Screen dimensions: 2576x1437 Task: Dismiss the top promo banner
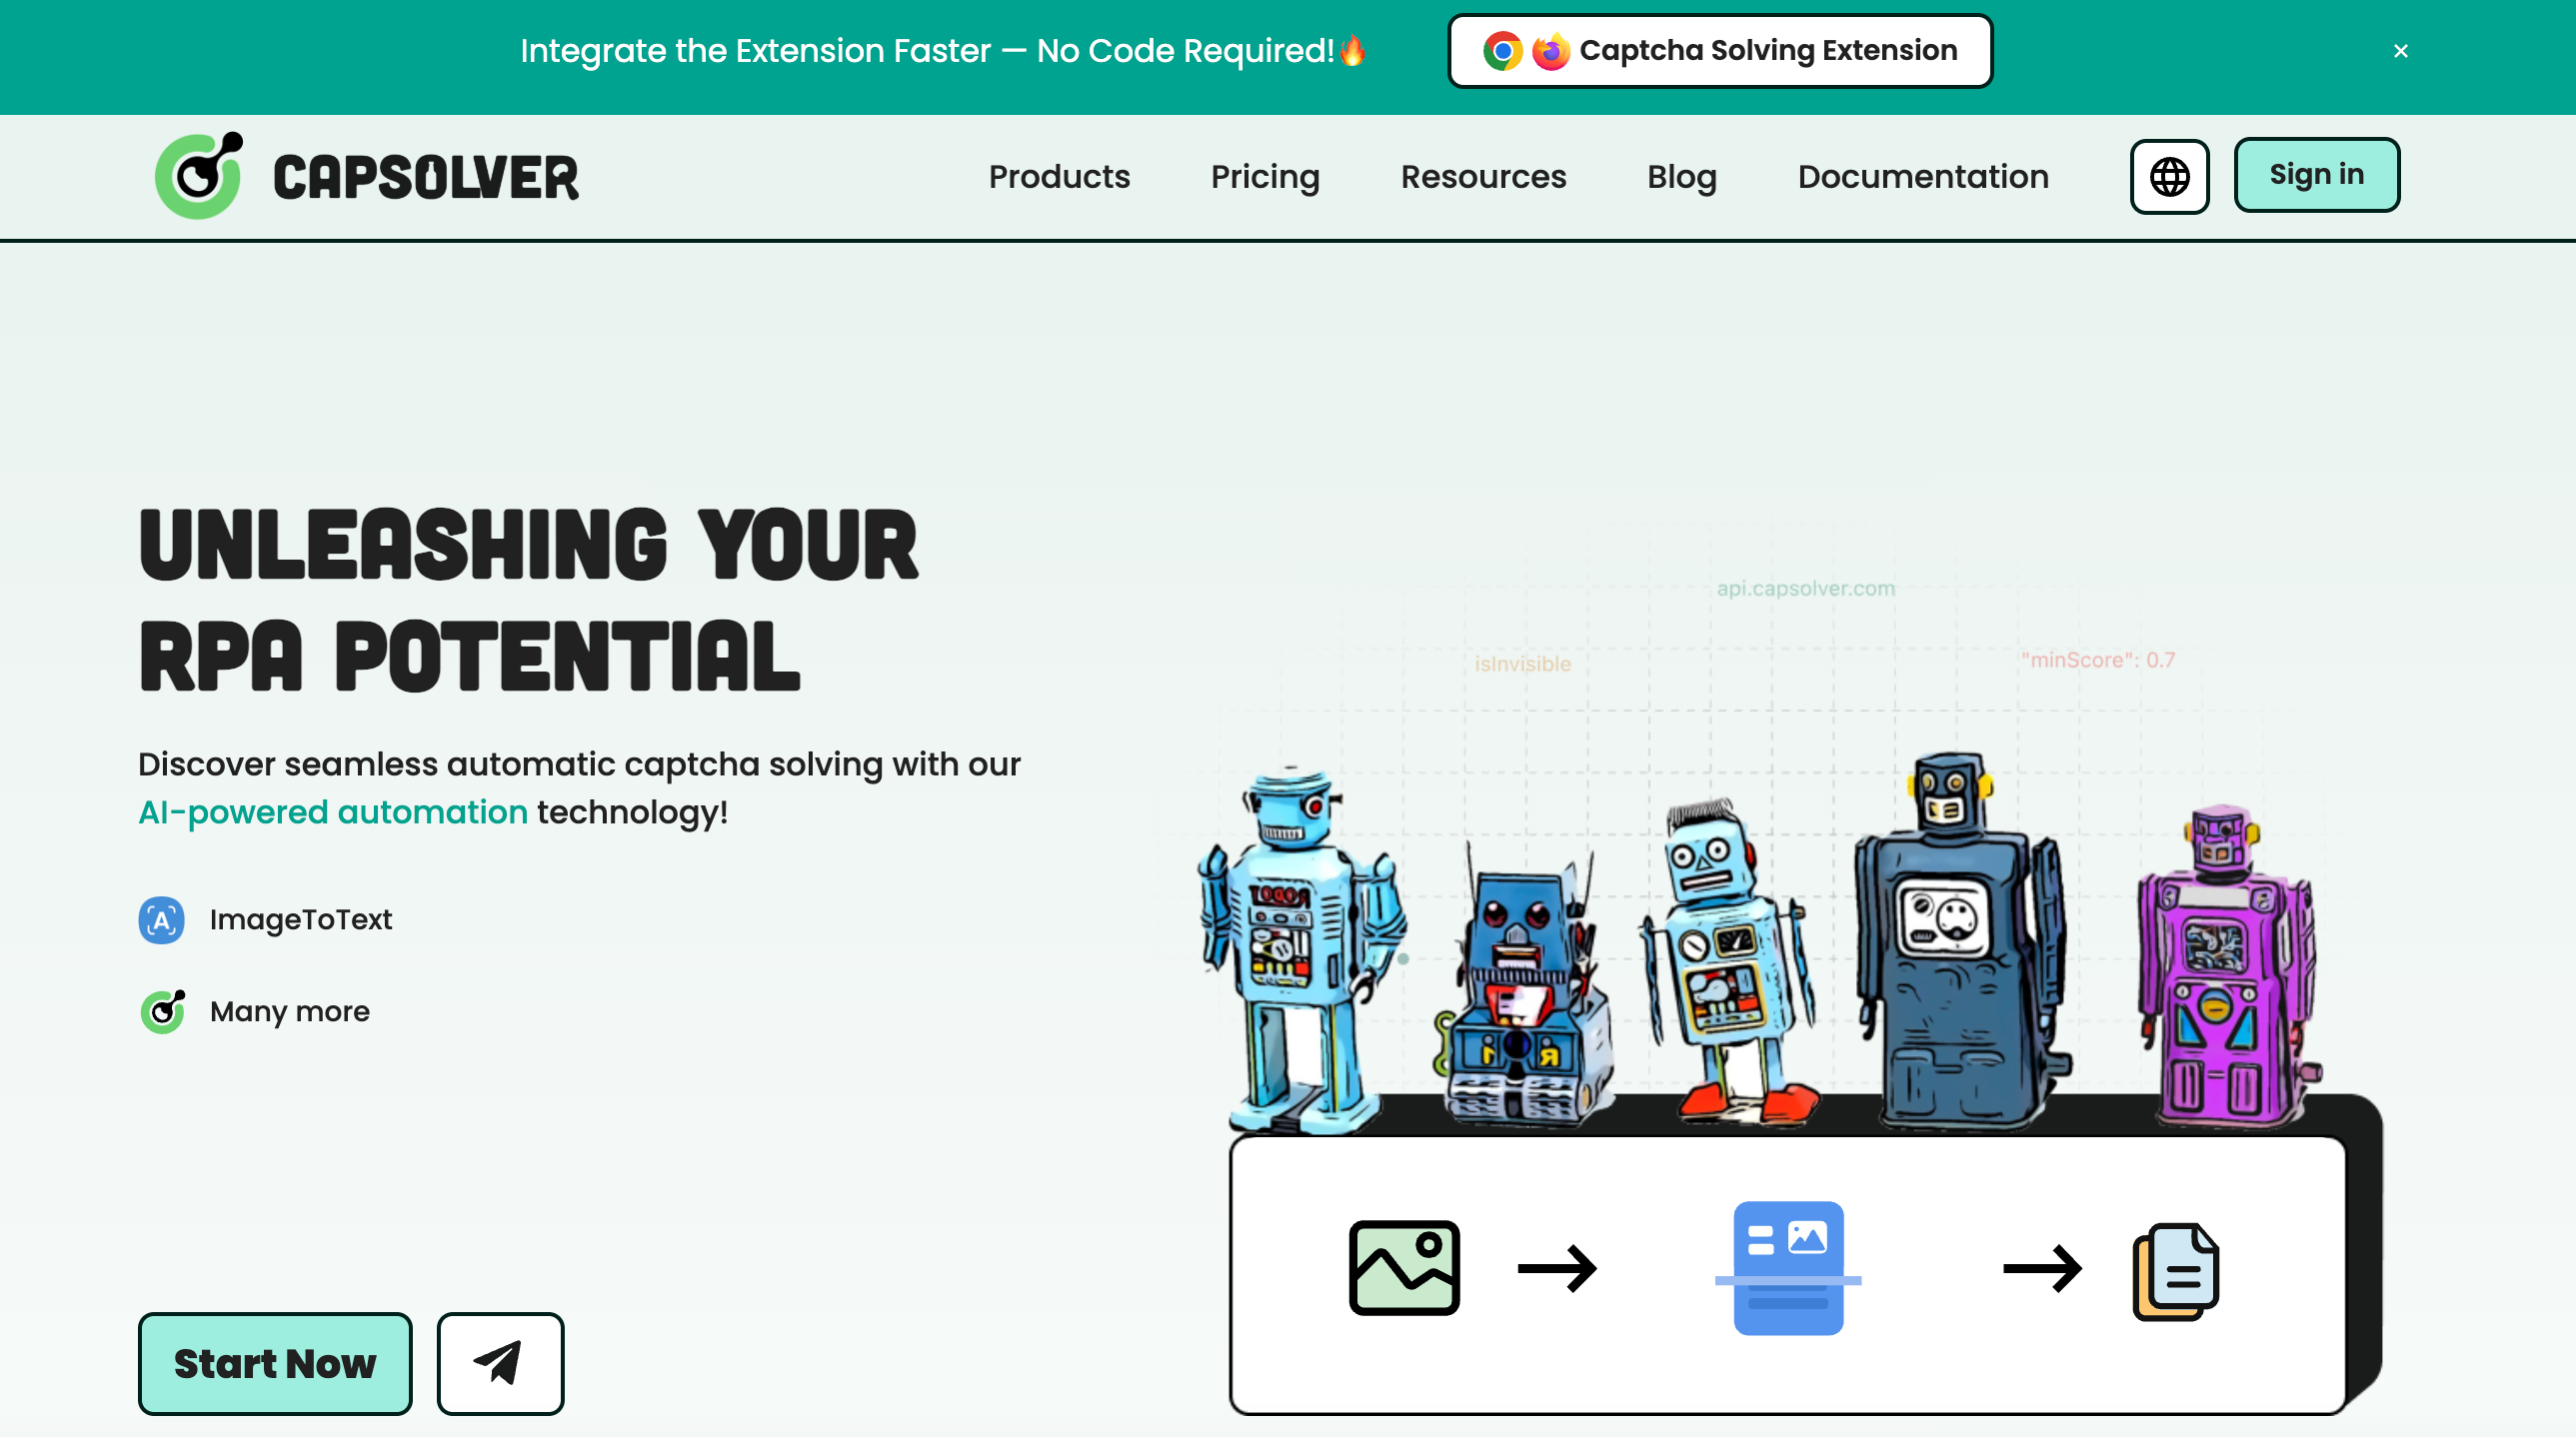[2400, 51]
